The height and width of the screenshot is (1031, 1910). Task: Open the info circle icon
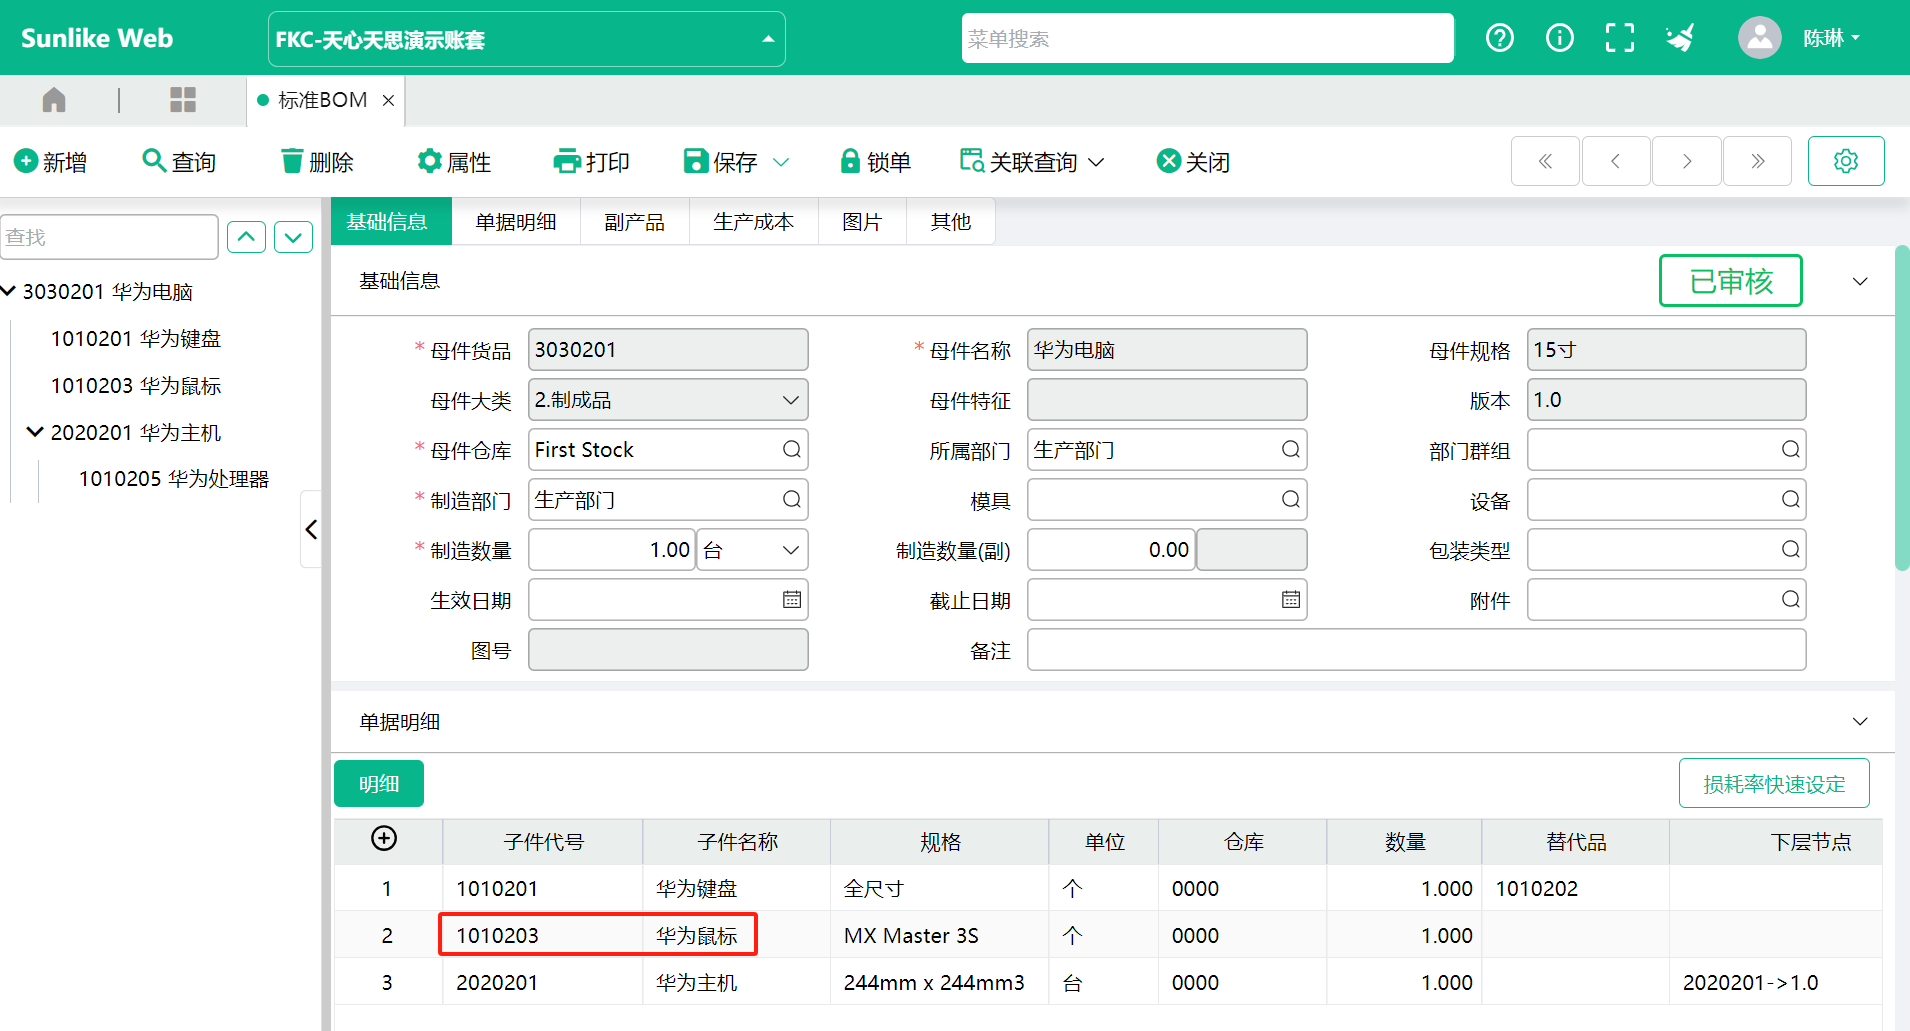pos(1559,38)
